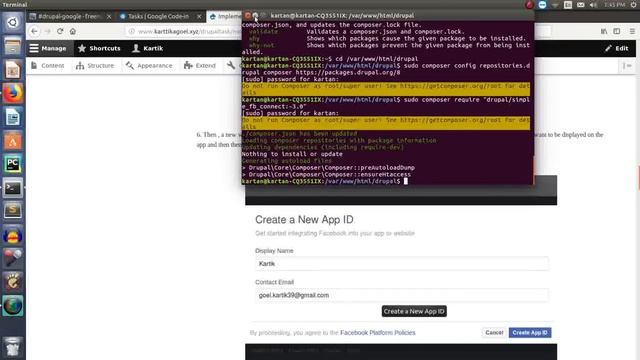The image size is (640, 360).
Task: Open the mail indicator in top panel
Action: click(580, 4)
